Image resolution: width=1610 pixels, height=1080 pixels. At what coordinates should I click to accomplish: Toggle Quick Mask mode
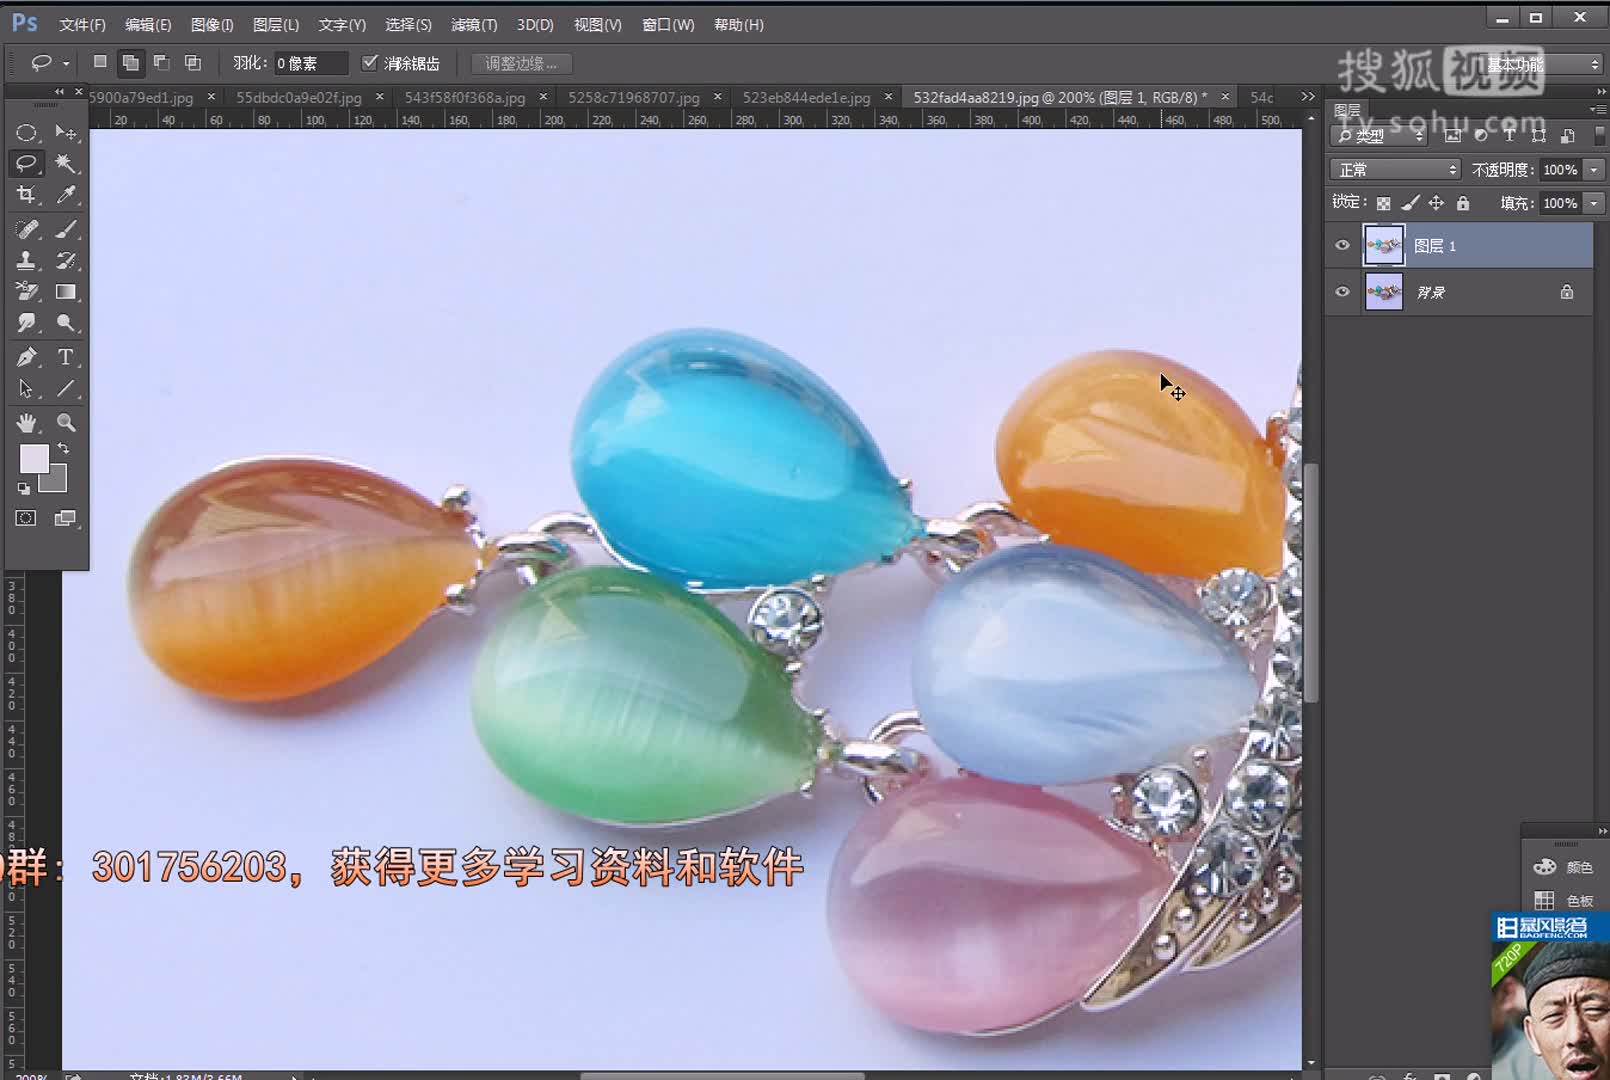pos(26,518)
